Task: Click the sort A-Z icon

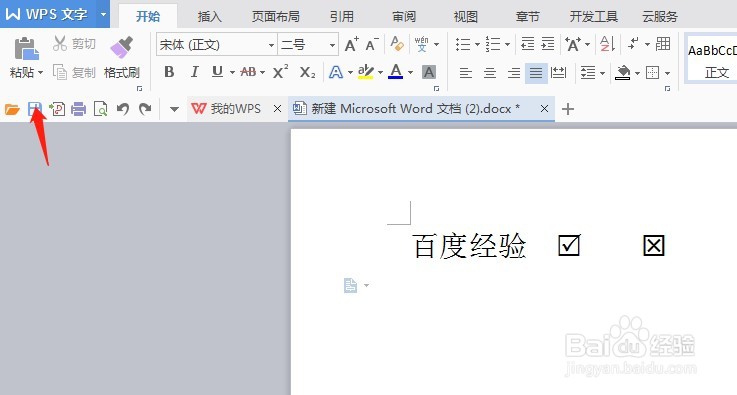Action: 607,44
